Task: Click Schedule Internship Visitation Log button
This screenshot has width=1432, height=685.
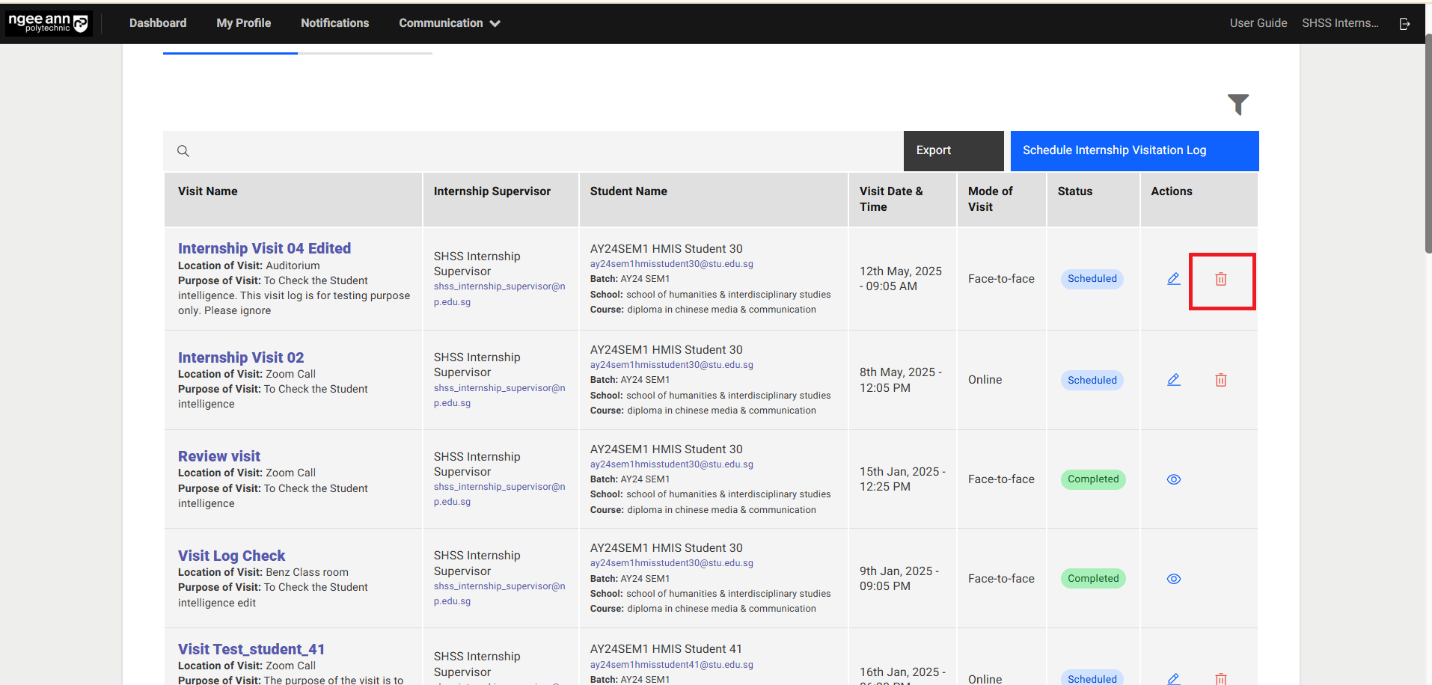Action: 1134,151
